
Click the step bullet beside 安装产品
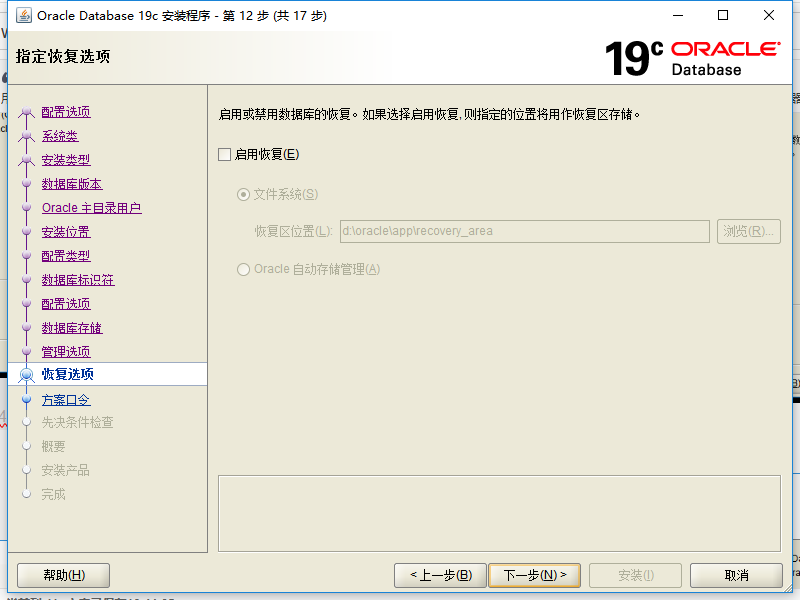(x=27, y=470)
